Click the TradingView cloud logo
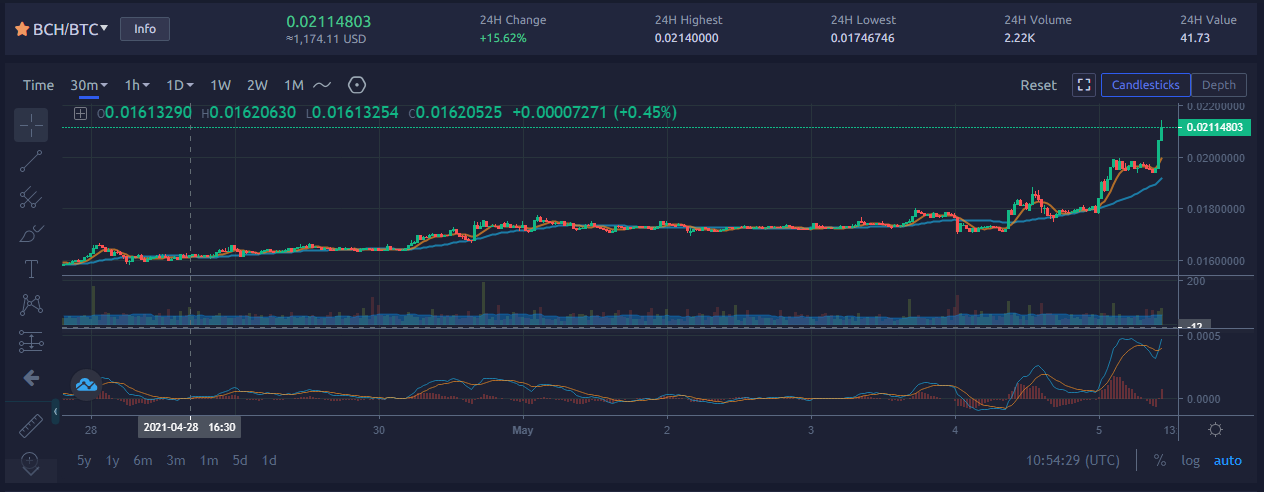The height and width of the screenshot is (492, 1264). tap(86, 384)
